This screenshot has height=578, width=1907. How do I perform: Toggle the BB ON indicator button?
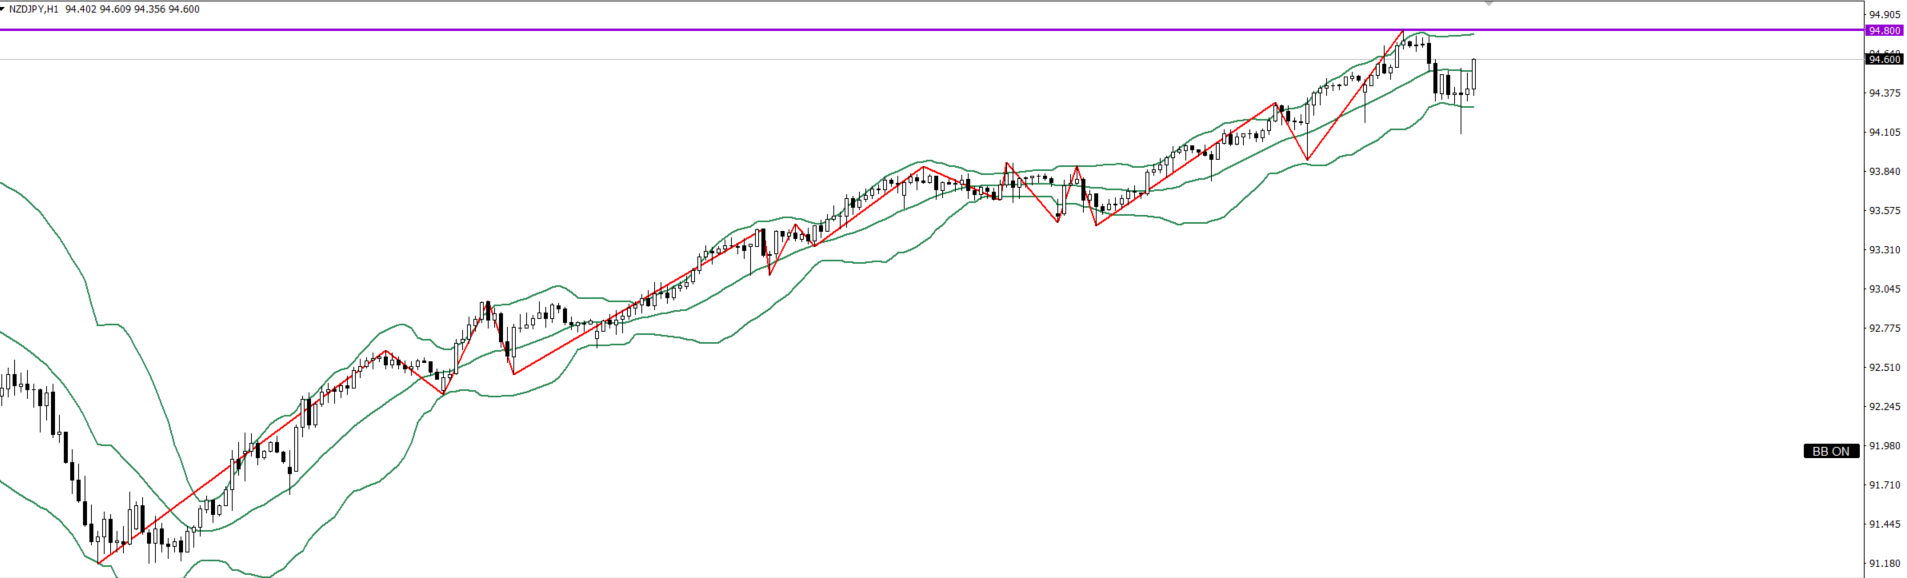coord(1831,451)
